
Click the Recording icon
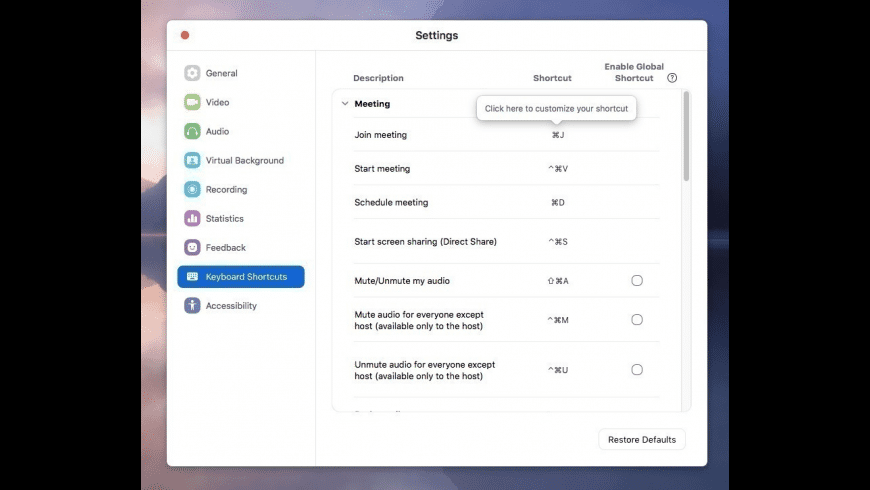coord(192,189)
